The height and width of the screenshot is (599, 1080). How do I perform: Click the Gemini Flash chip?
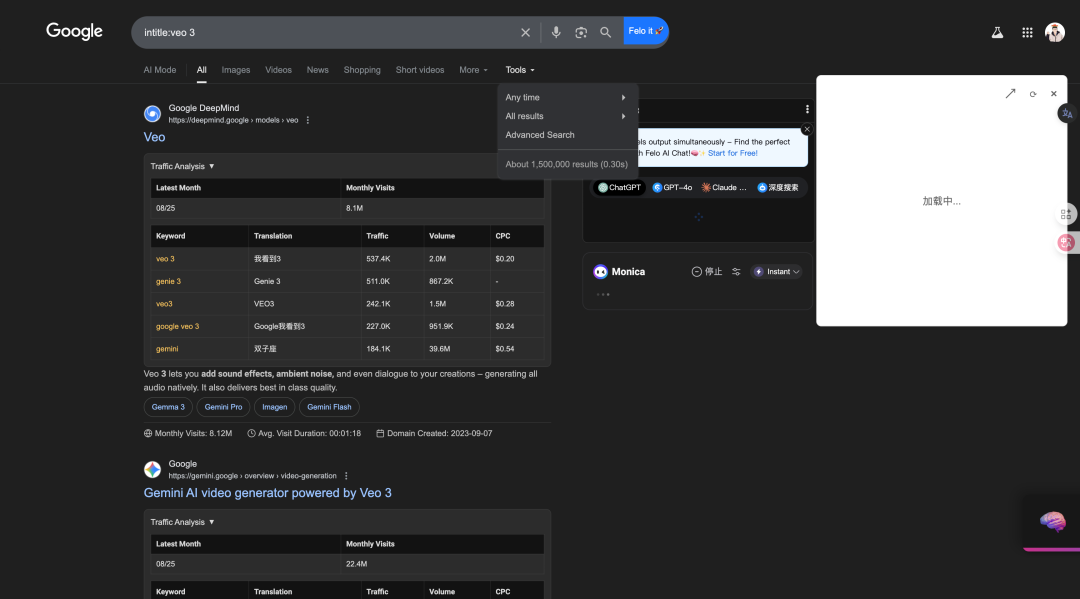329,407
